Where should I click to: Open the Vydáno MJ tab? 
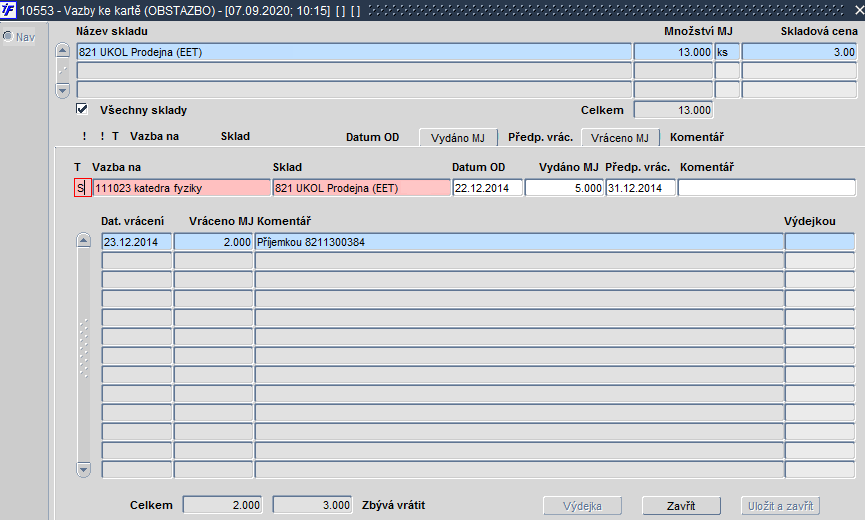pos(458,137)
